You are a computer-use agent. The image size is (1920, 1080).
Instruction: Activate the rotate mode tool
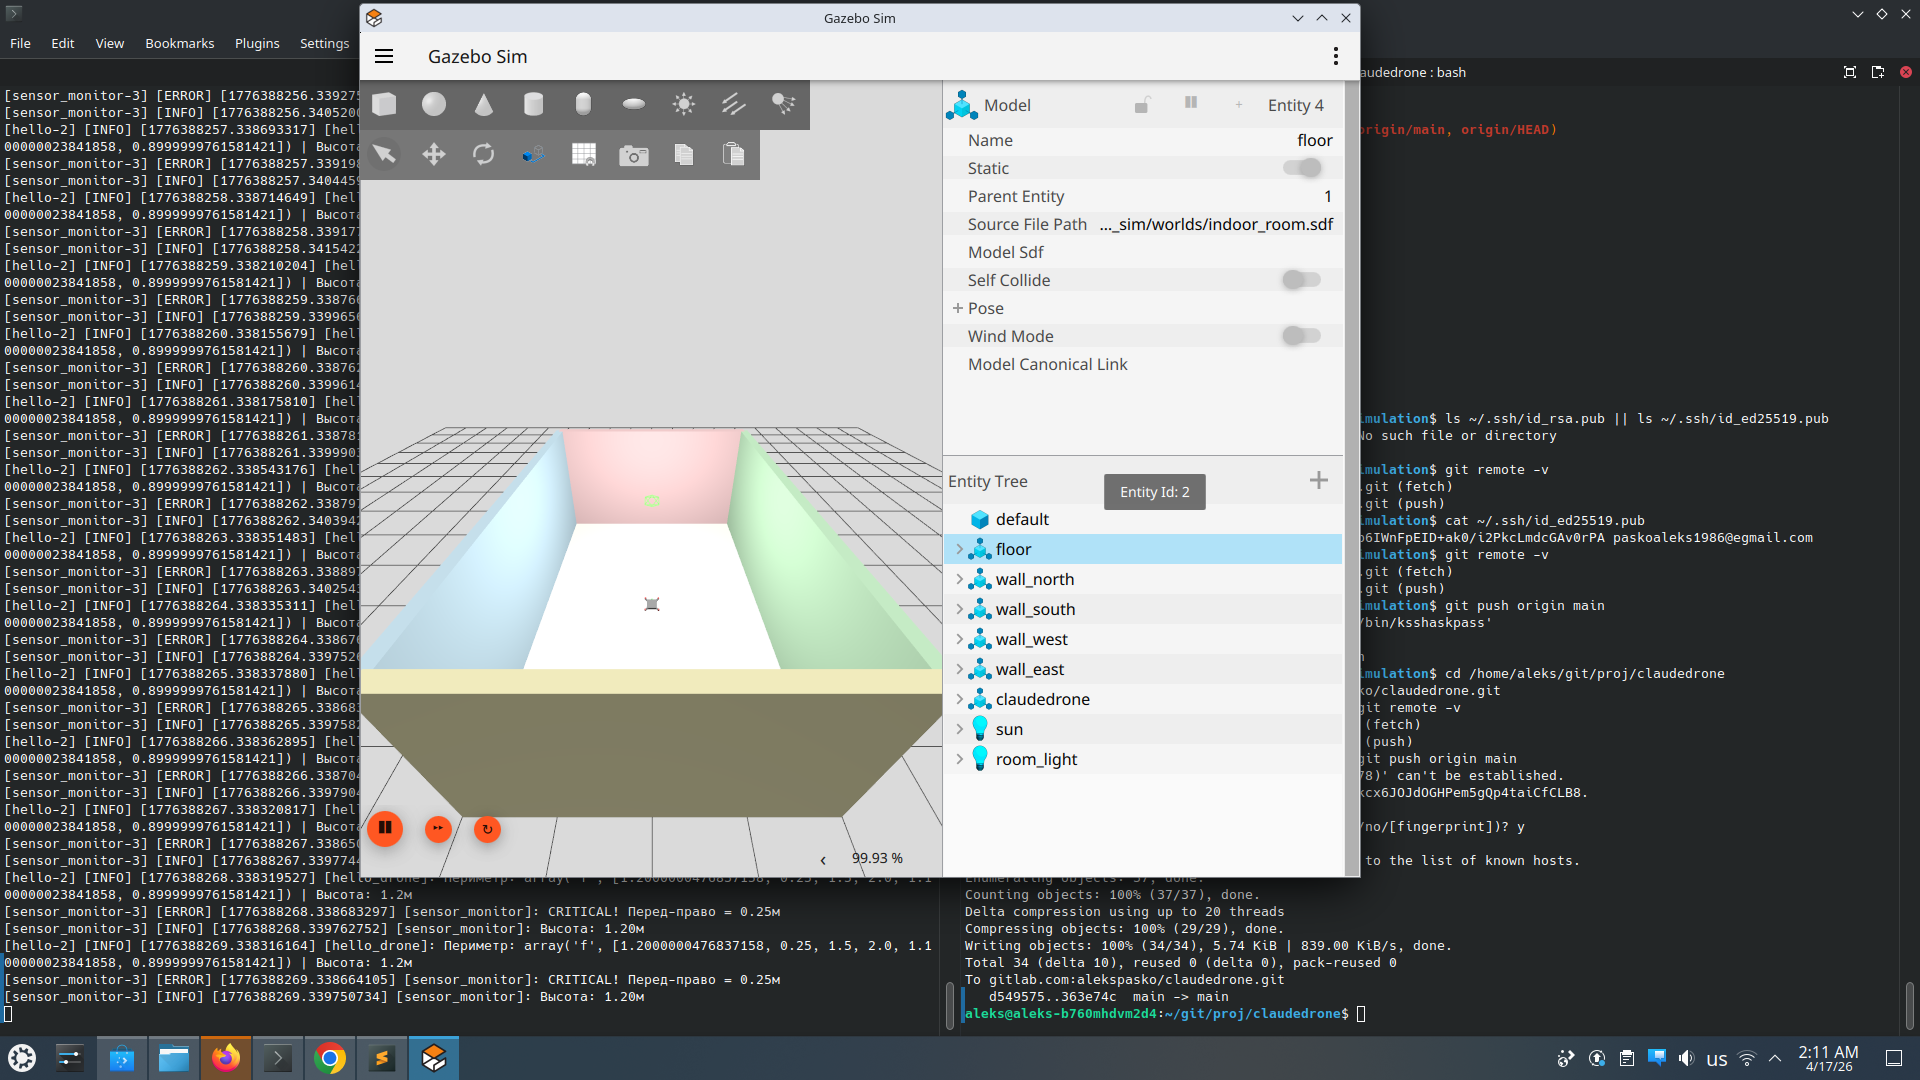[484, 154]
